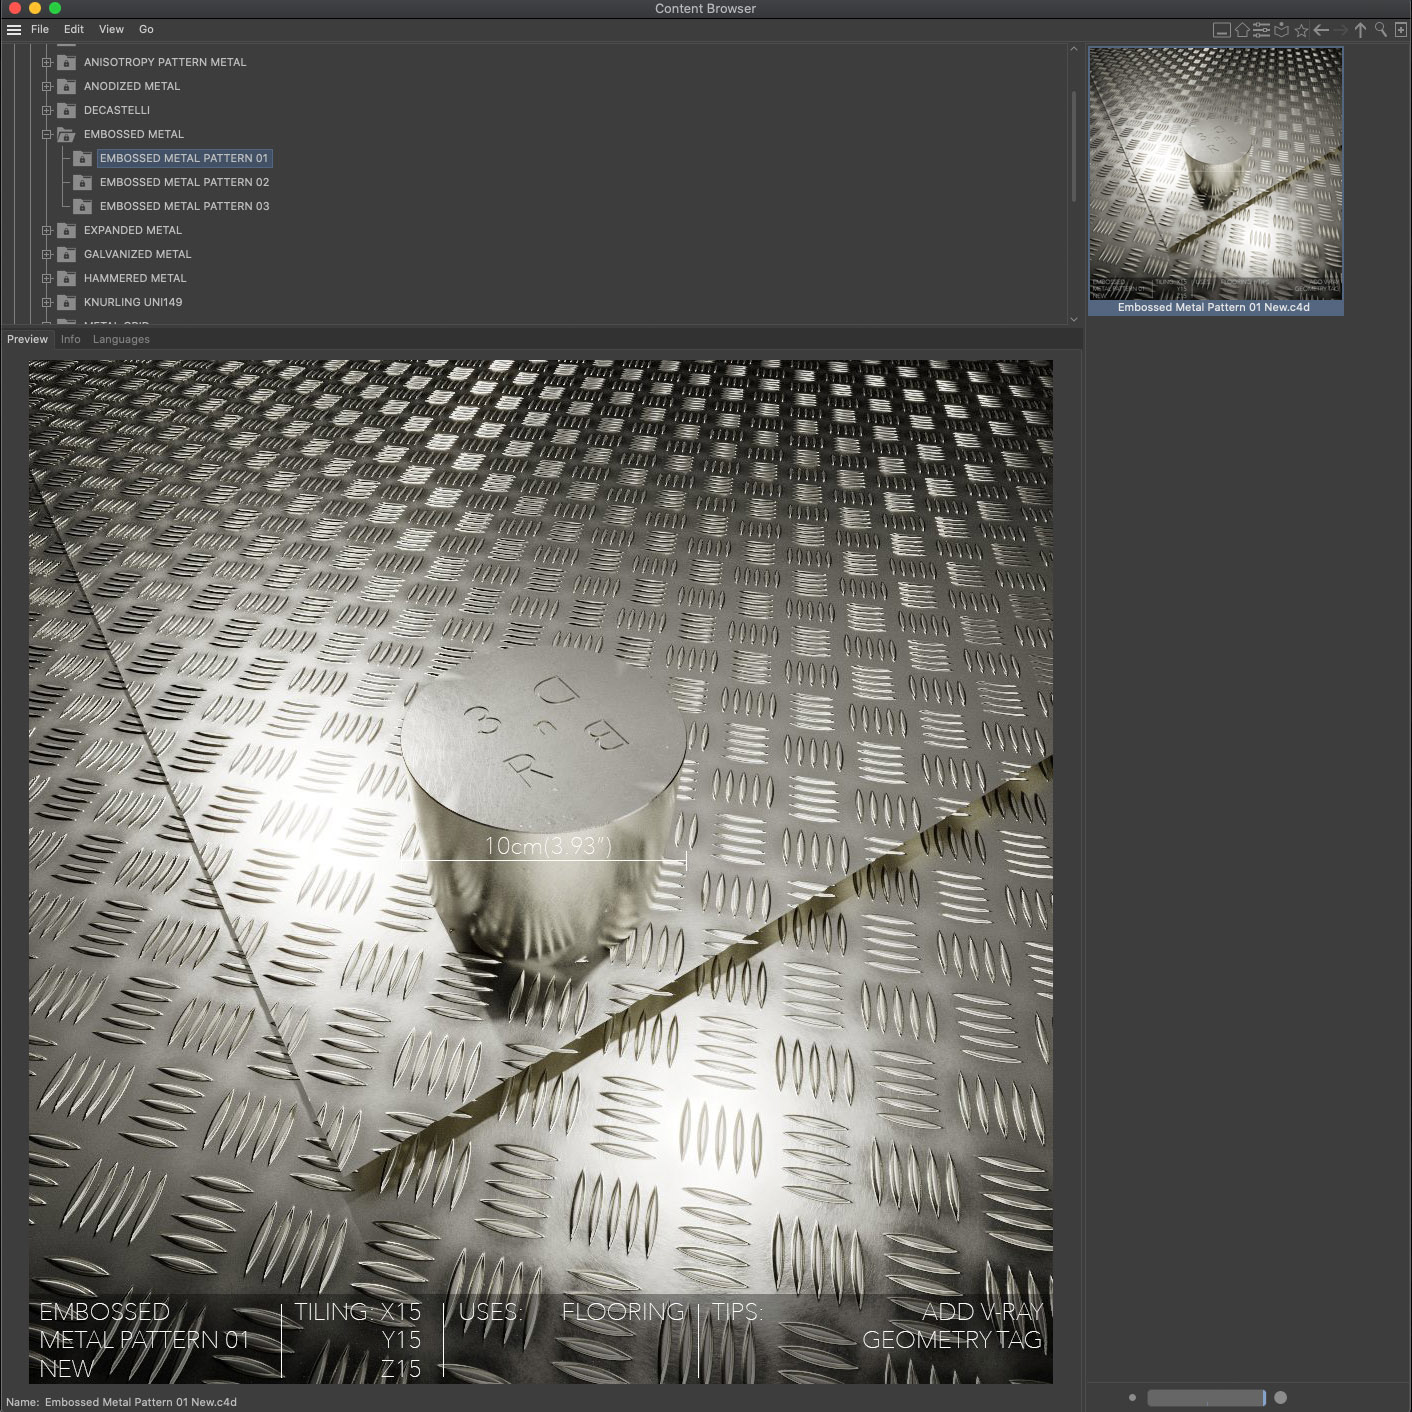Navigate back with the left arrow icon
Viewport: 1412px width, 1412px height.
click(1321, 30)
